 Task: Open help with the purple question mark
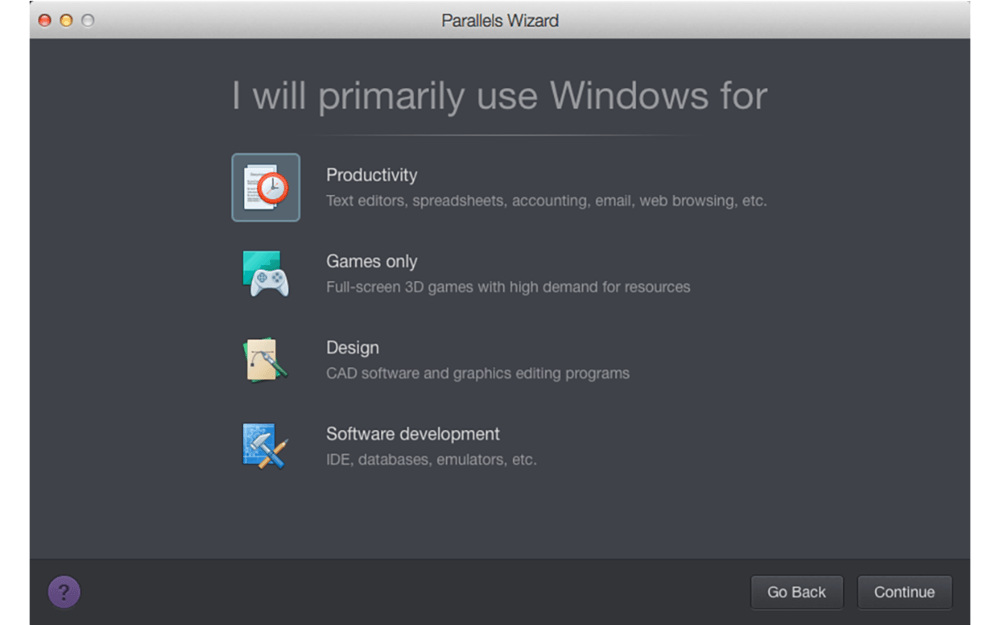pos(64,592)
